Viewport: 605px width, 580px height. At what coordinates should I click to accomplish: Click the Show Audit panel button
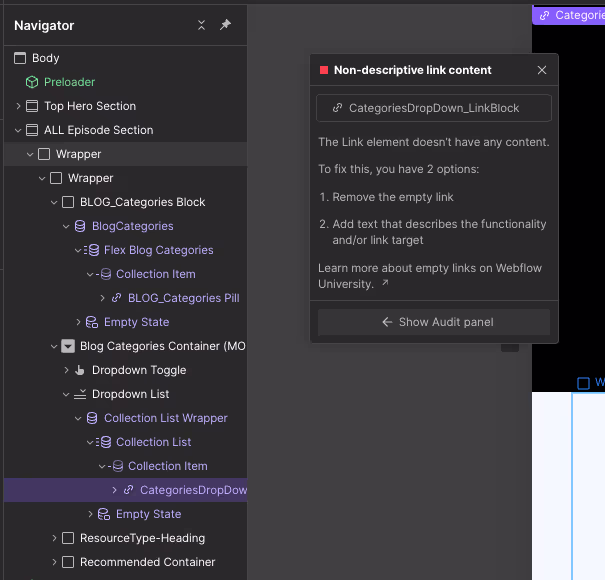pyautogui.click(x=434, y=322)
